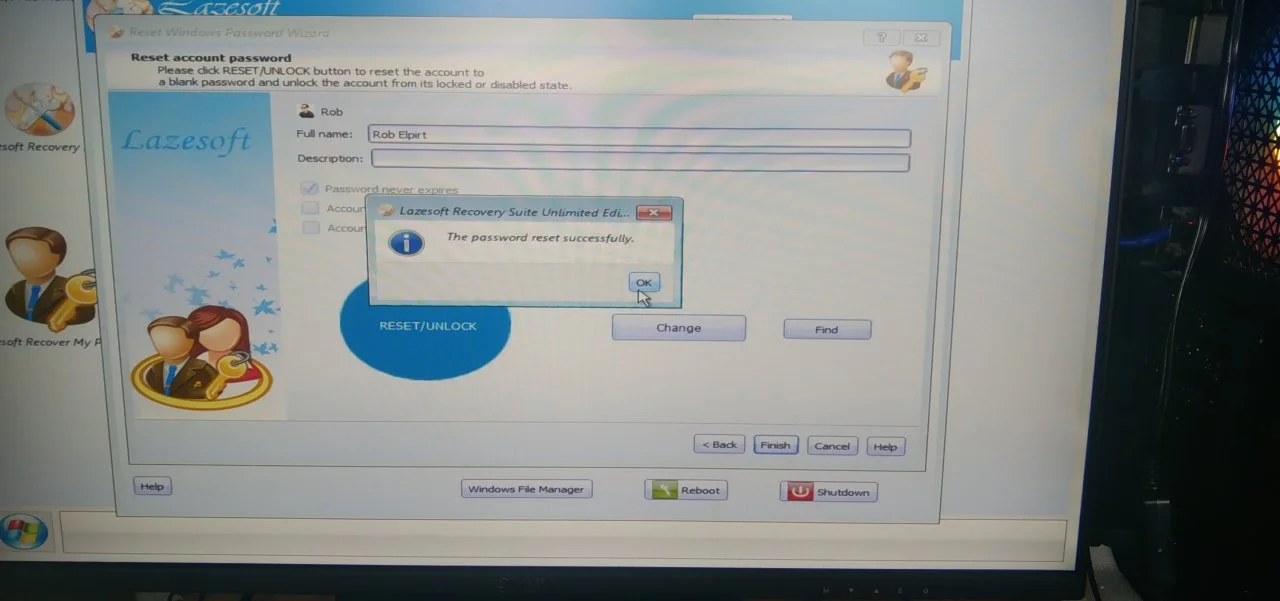Open the Windows Start orb
The image size is (1280, 601).
coord(24,531)
